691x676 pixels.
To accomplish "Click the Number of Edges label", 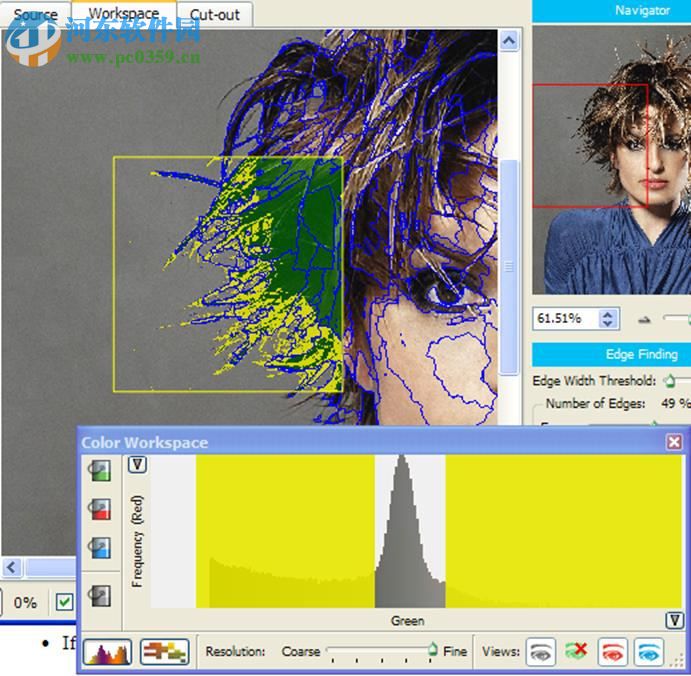I will click(595, 403).
